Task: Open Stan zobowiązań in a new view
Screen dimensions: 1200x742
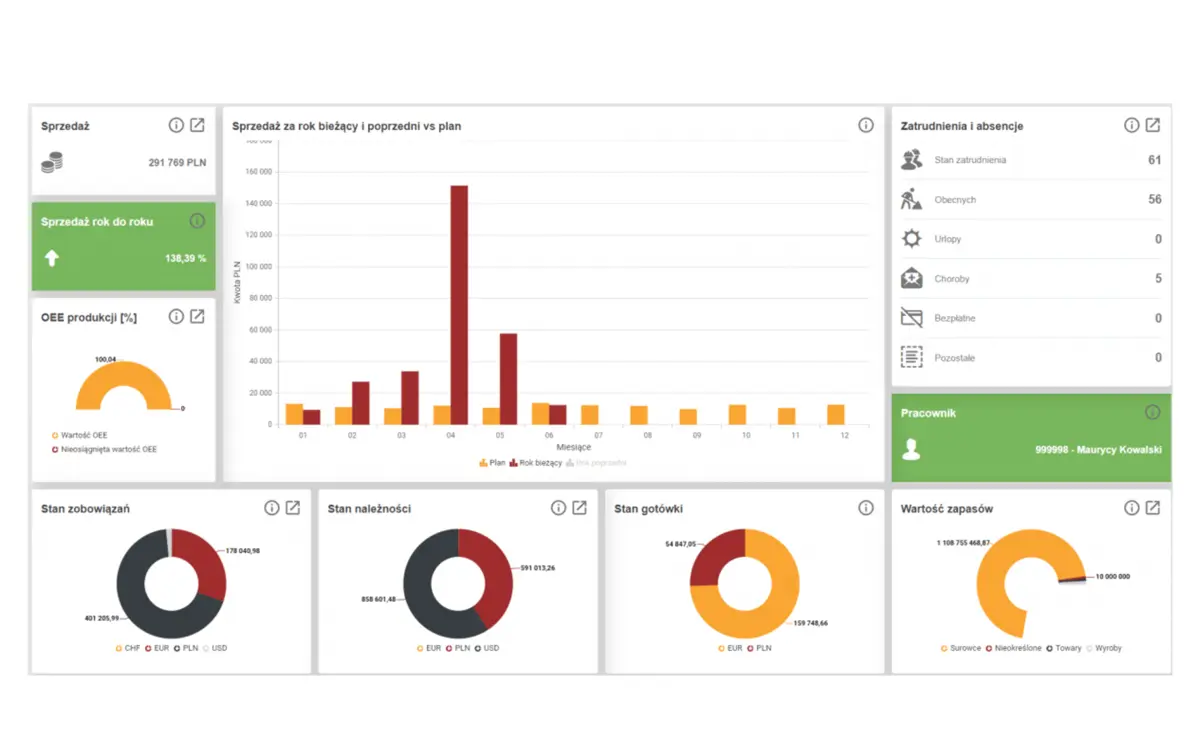Action: (x=292, y=507)
